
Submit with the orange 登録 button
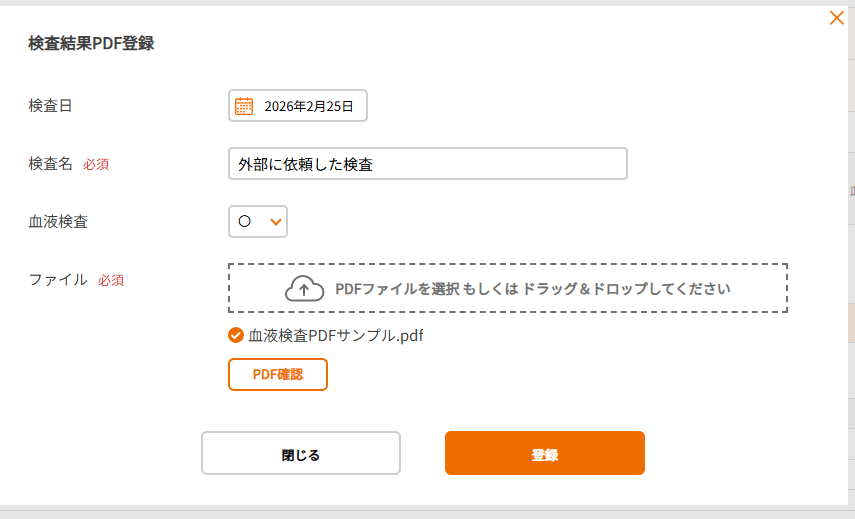click(544, 454)
